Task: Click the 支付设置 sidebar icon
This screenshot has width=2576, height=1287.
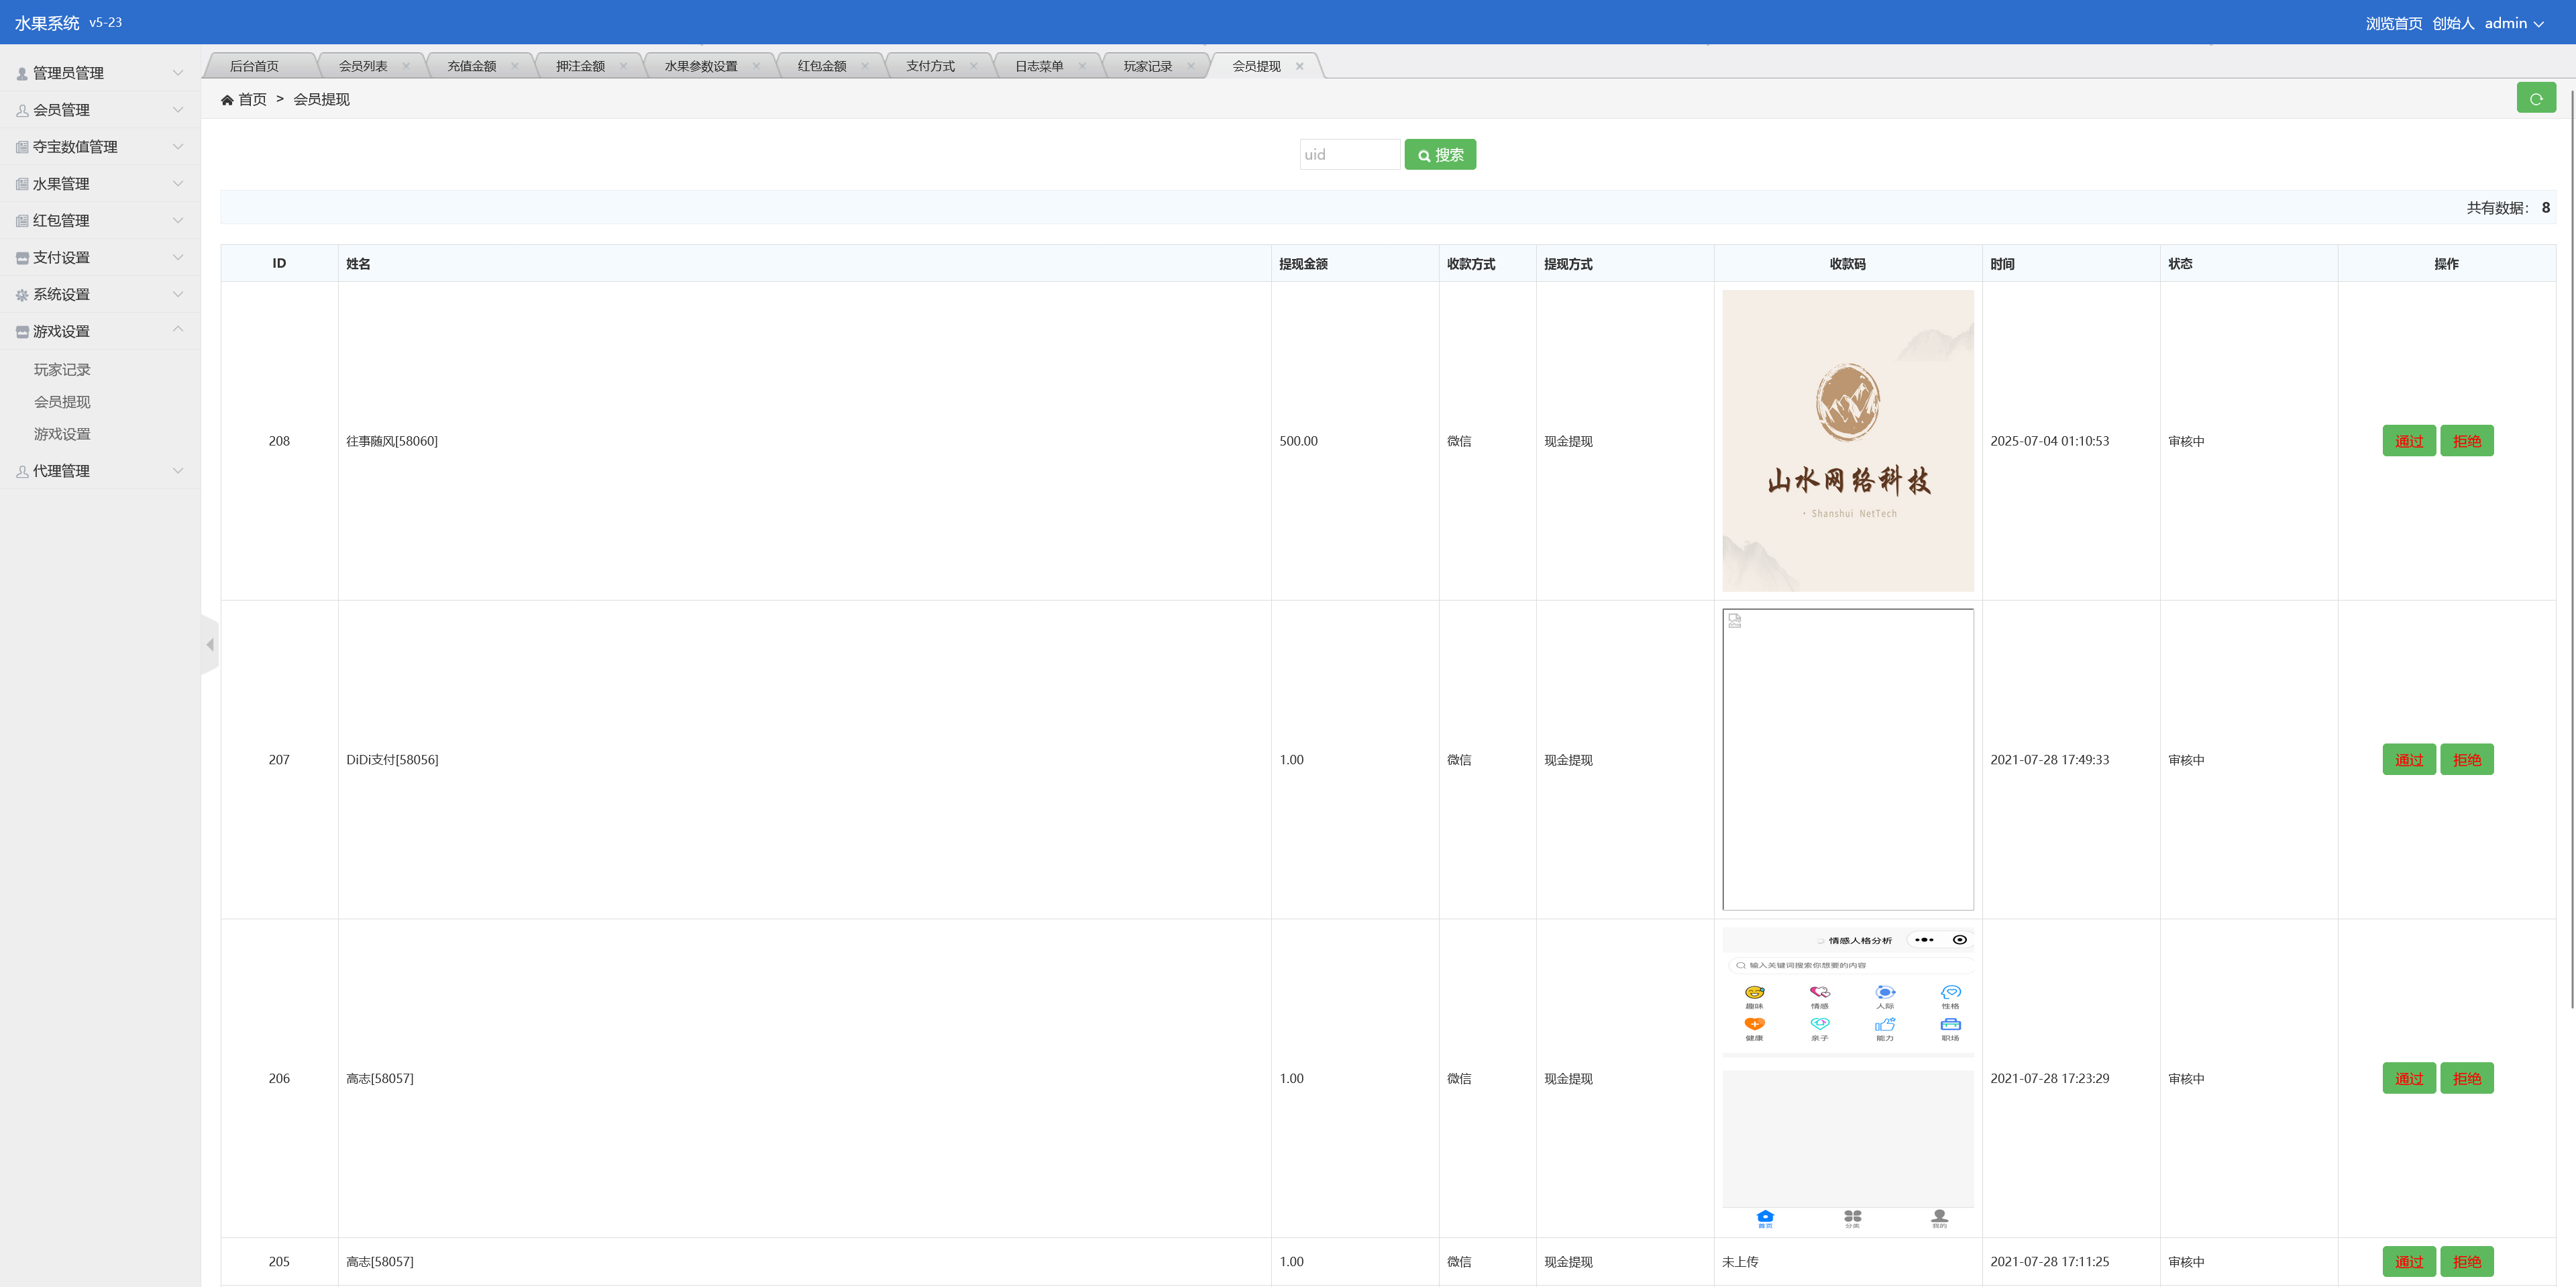Action: coord(22,258)
